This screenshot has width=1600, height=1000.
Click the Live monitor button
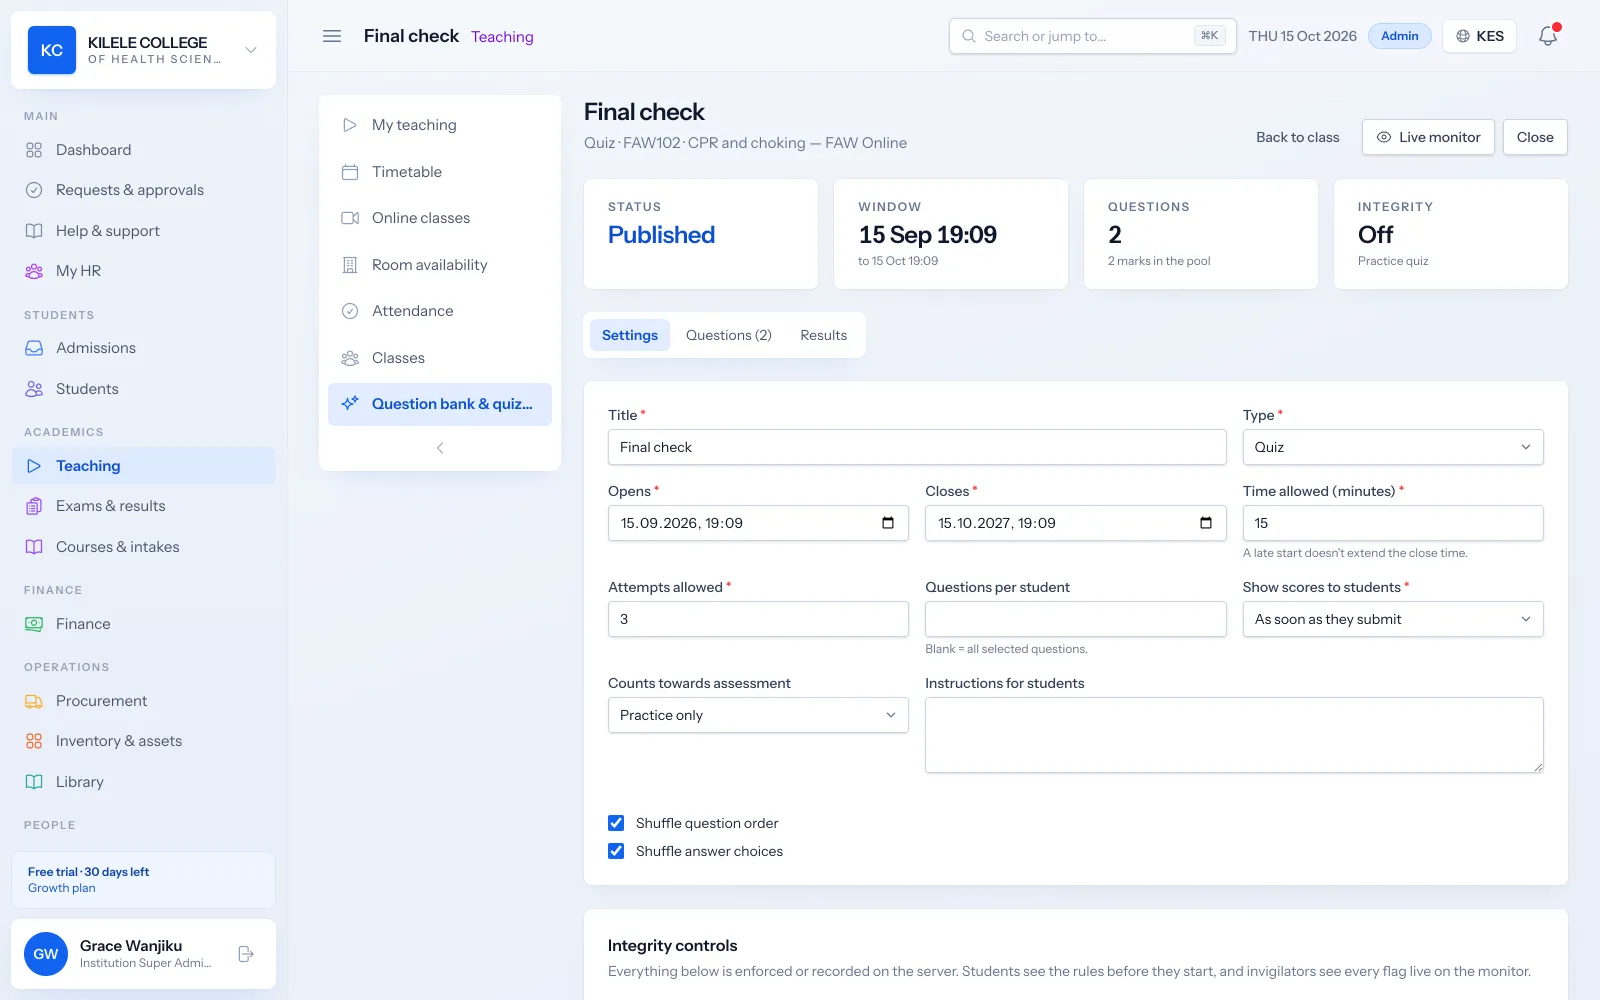tap(1428, 137)
